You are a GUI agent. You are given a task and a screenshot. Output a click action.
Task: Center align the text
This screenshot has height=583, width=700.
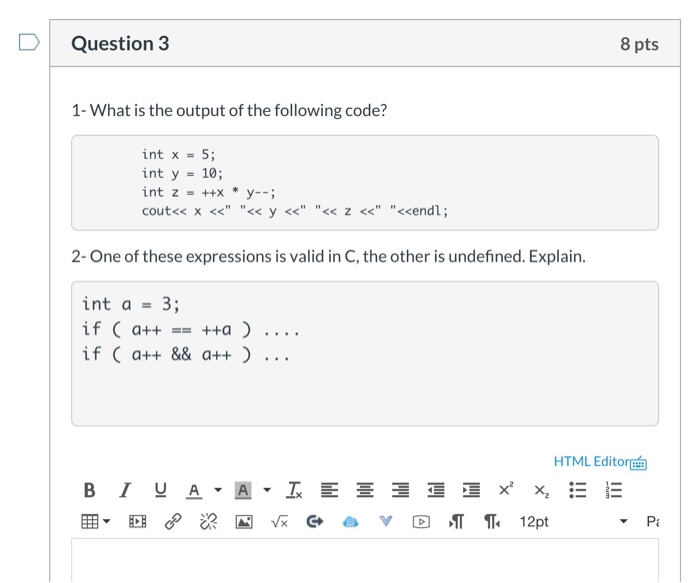[365, 490]
